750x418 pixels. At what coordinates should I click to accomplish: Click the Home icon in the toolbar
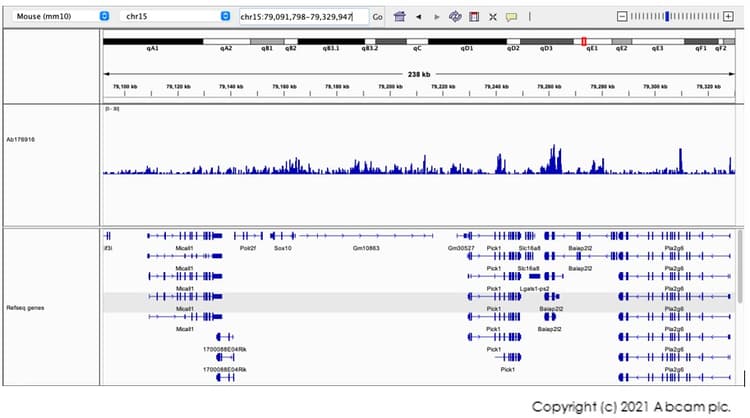399,17
